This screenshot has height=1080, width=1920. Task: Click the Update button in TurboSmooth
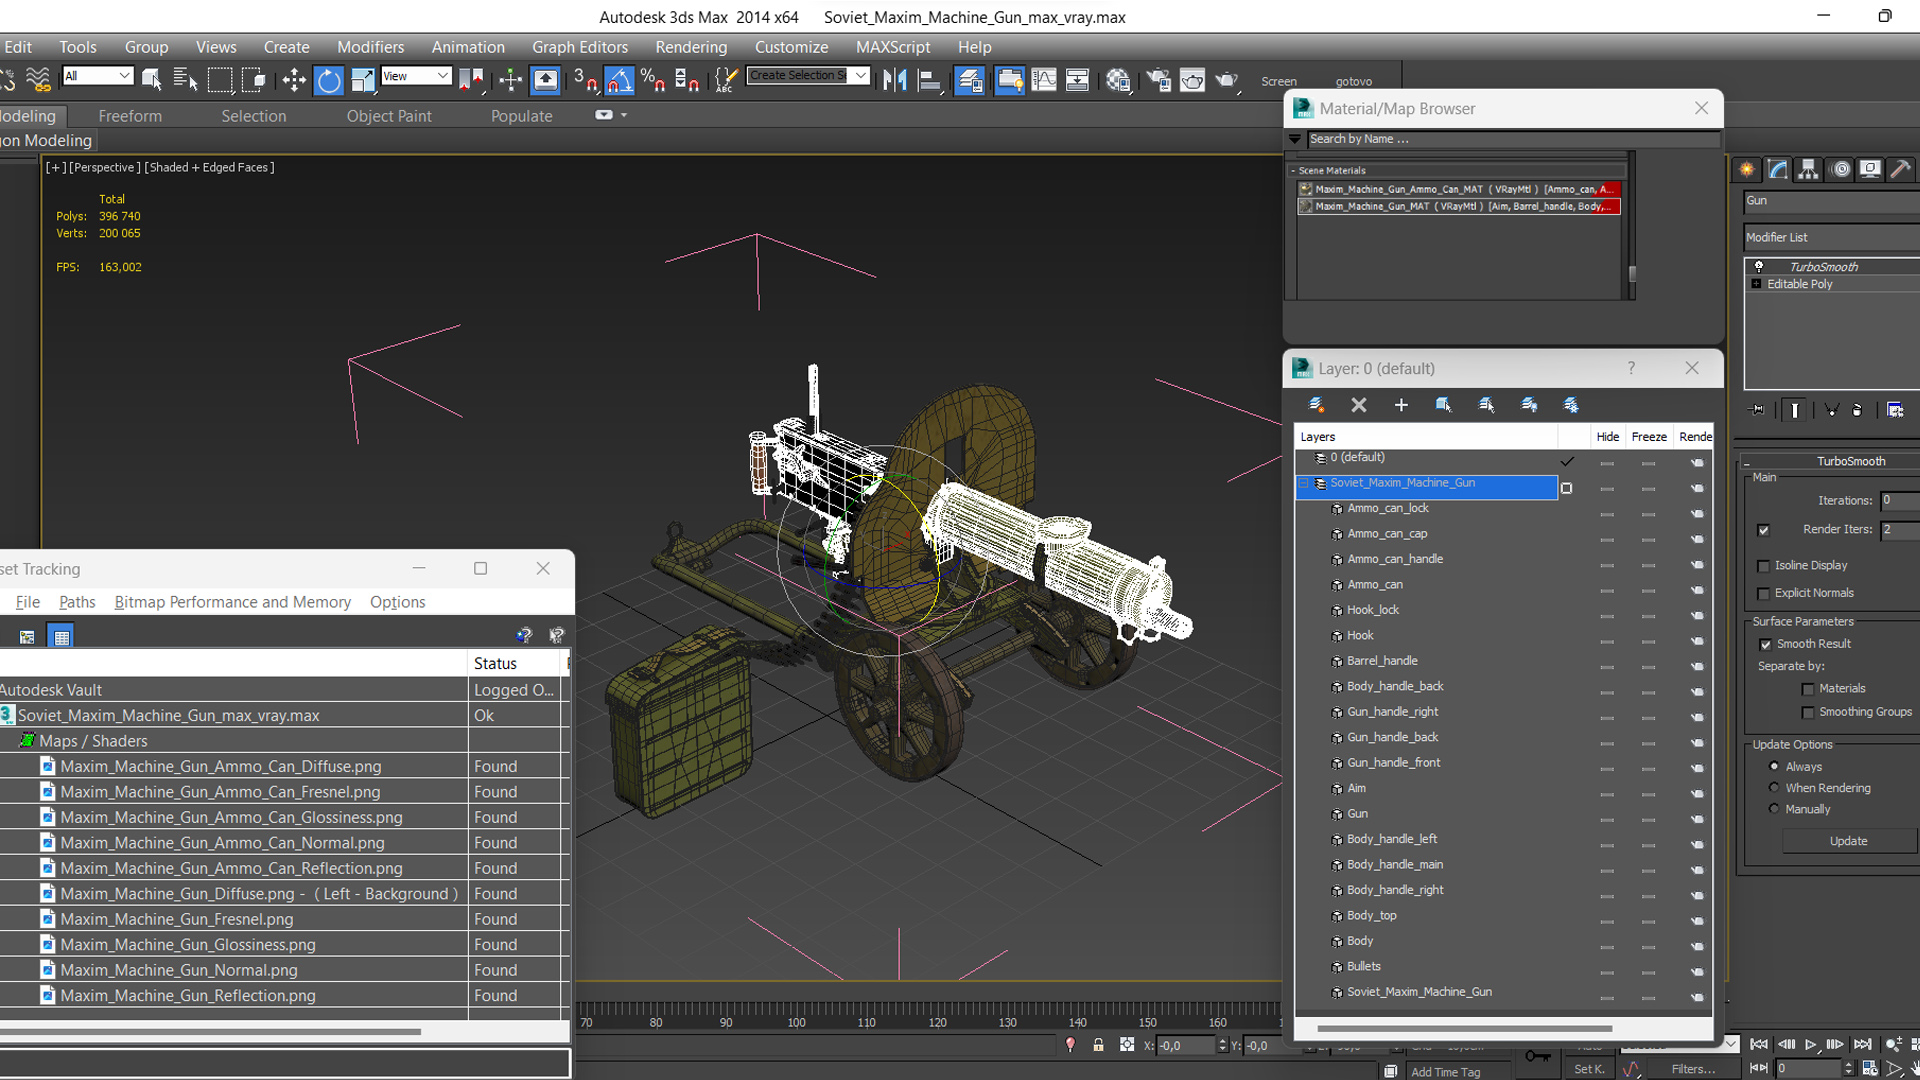[1848, 842]
